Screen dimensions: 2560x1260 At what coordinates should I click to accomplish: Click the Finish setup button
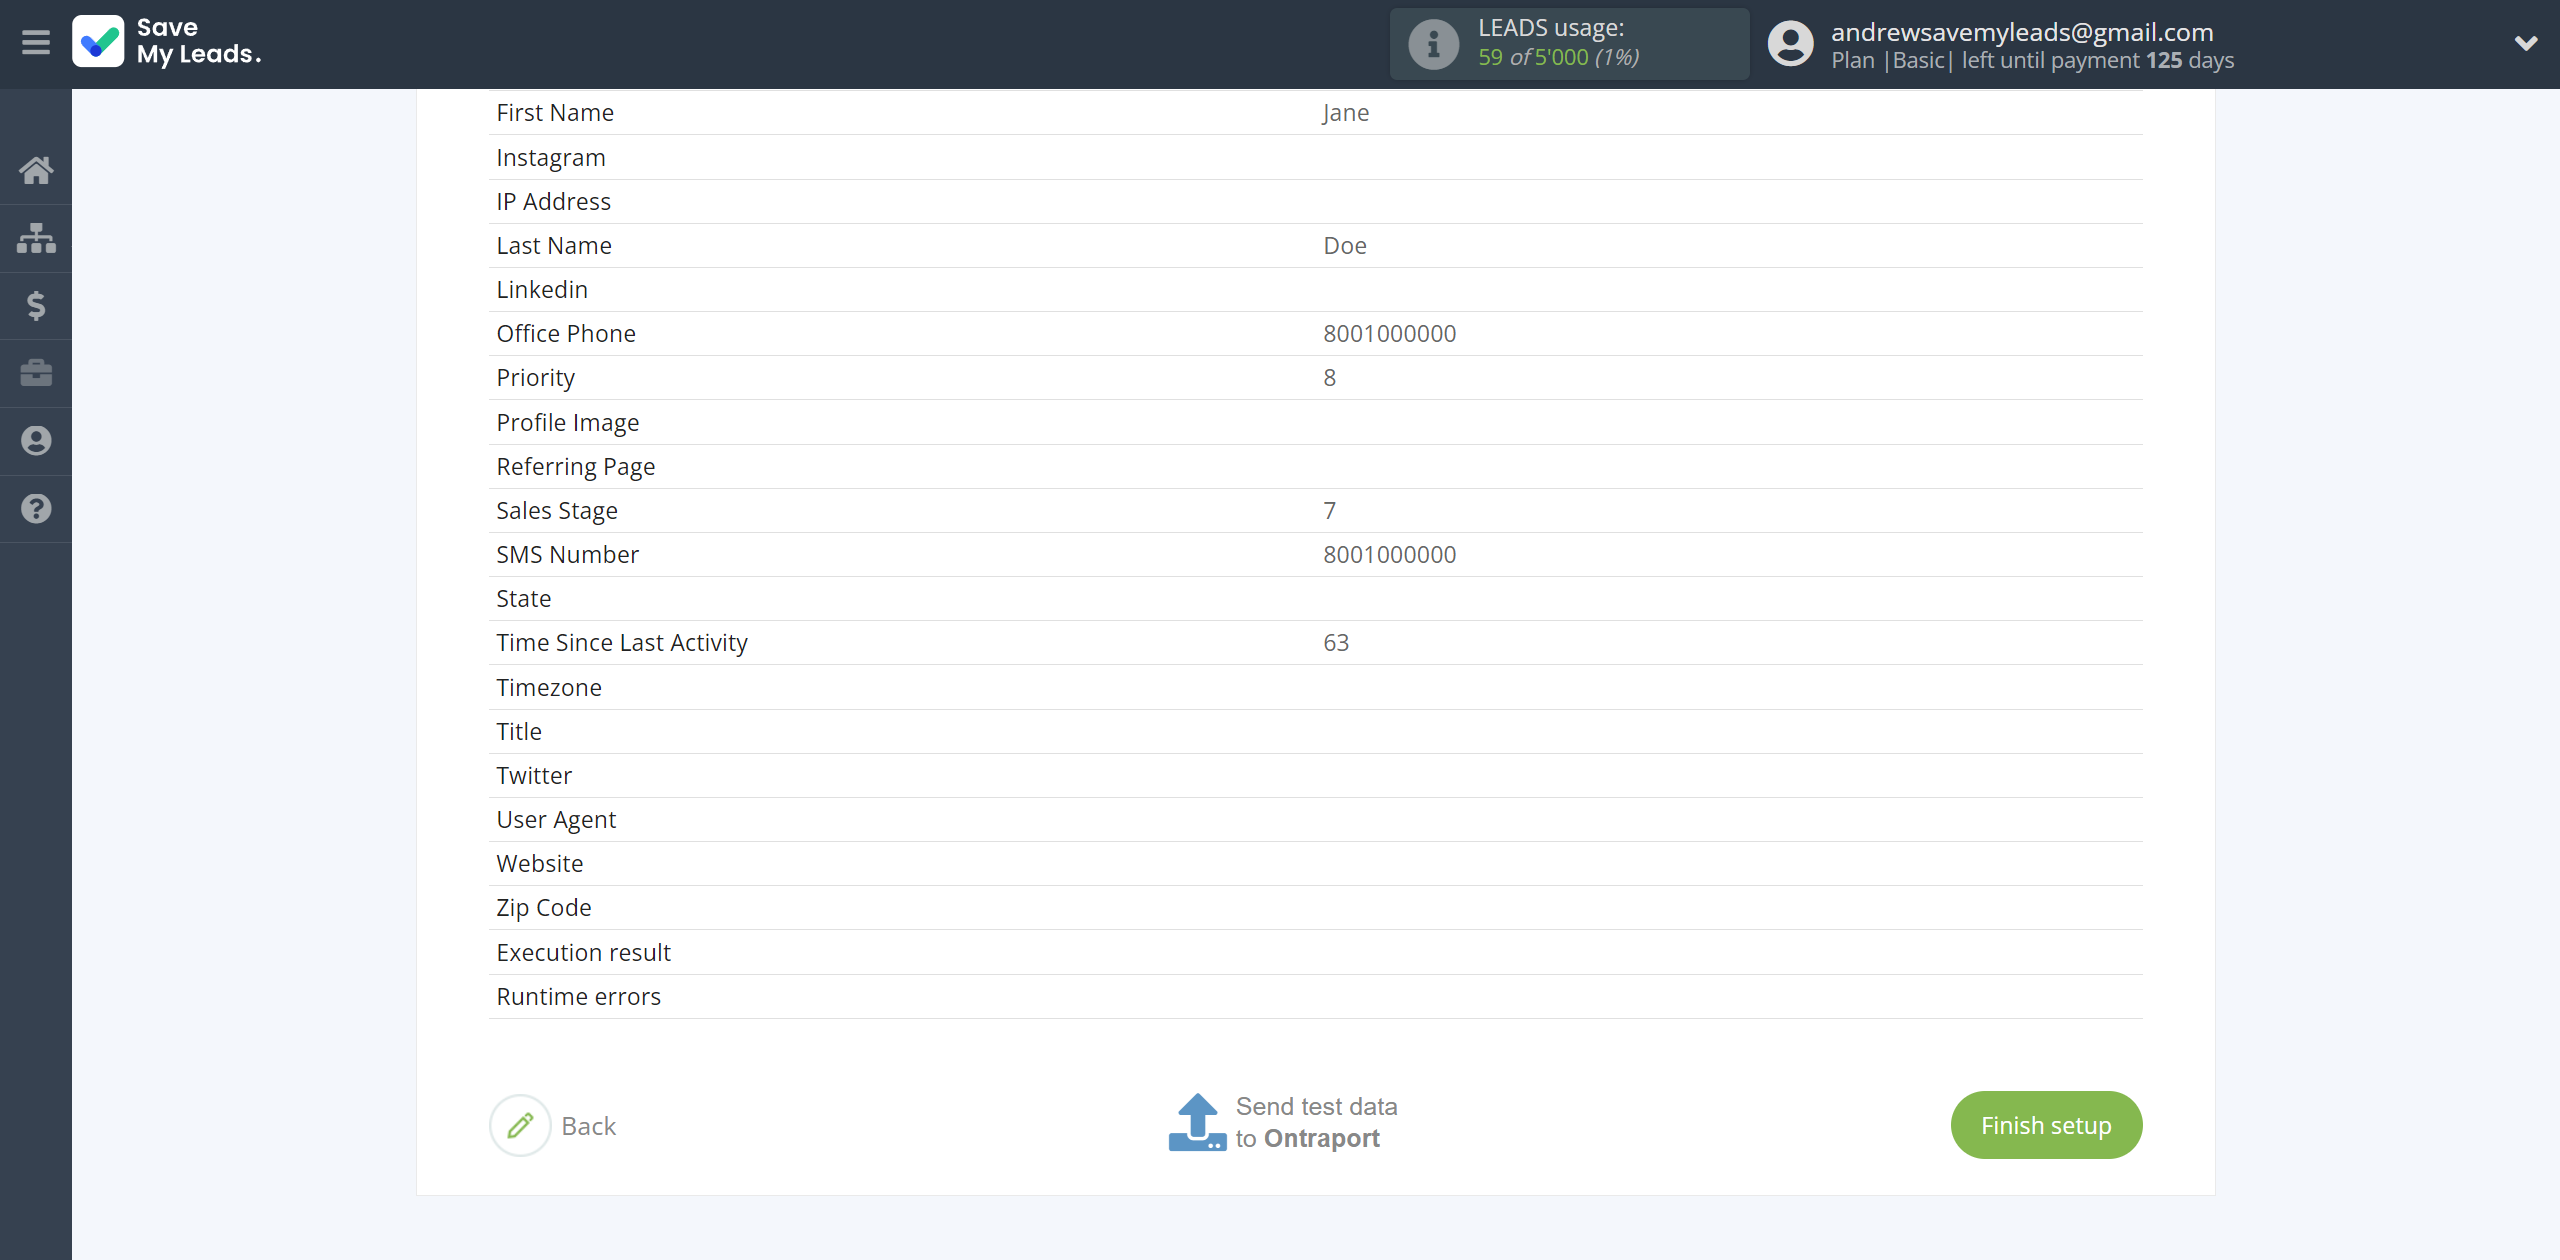click(2046, 1125)
